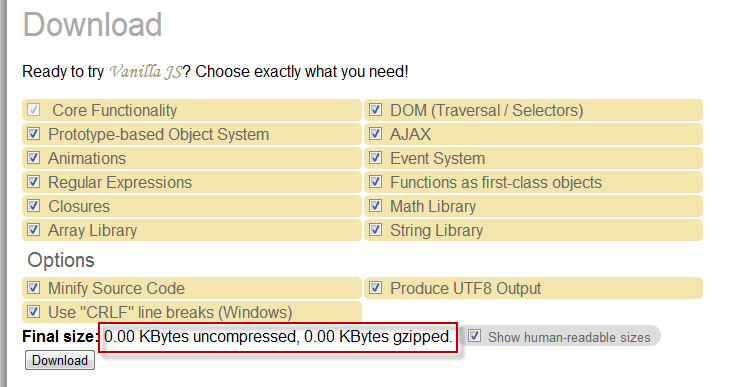Uncheck Use "CRLF" line breaks (Windows)
Screen dimensions: 752x387
[x=33, y=311]
